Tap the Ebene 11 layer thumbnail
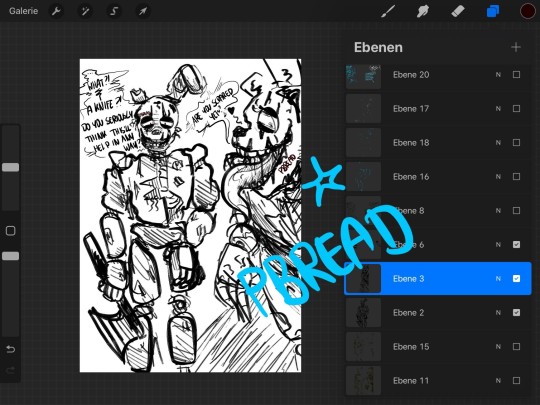The height and width of the screenshot is (405, 540). click(x=363, y=381)
